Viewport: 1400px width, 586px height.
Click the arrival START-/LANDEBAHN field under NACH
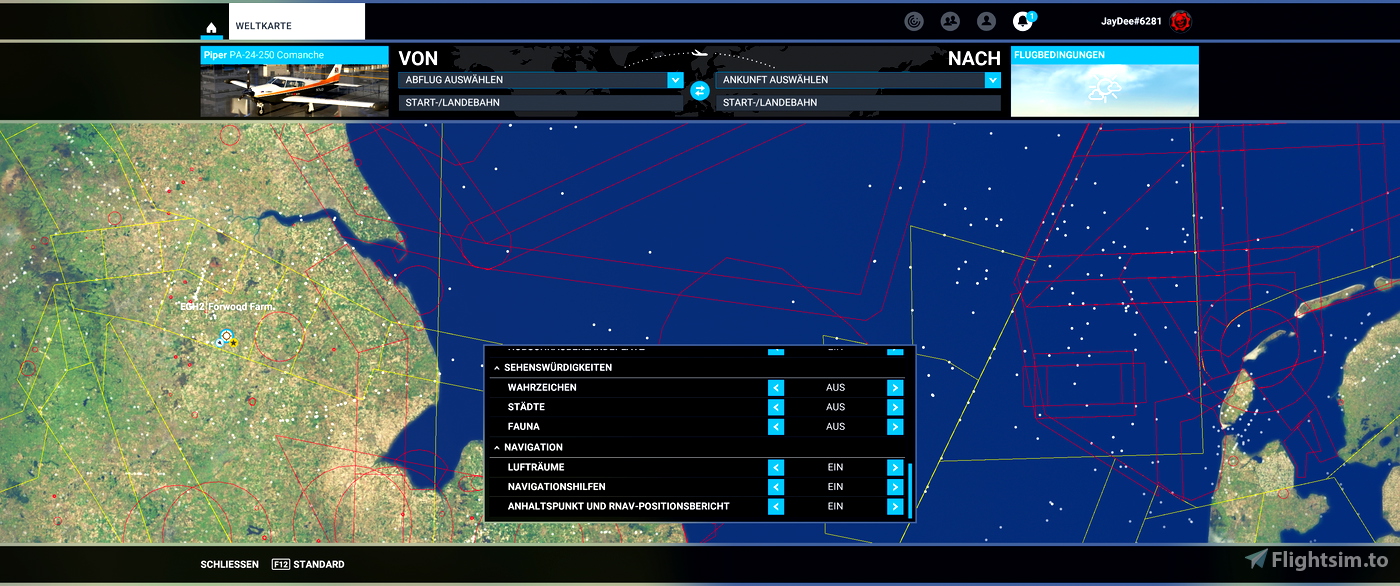click(858, 103)
